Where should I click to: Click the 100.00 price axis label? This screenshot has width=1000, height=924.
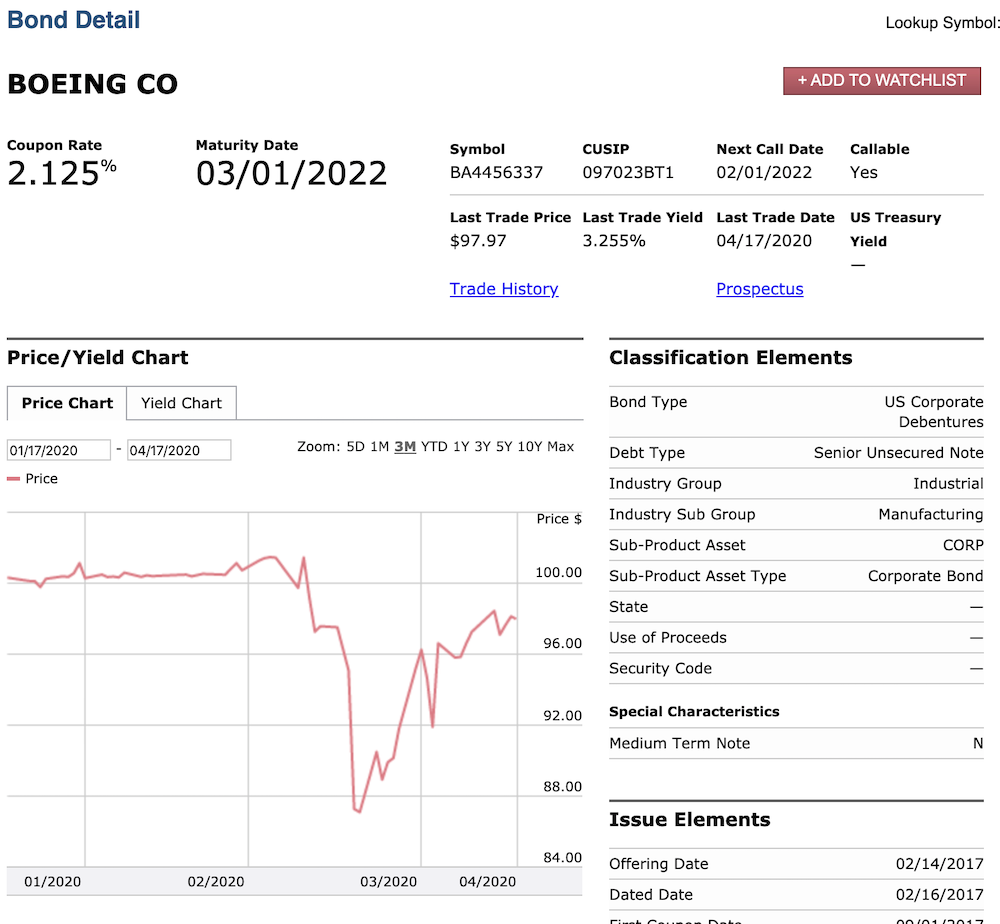559,573
